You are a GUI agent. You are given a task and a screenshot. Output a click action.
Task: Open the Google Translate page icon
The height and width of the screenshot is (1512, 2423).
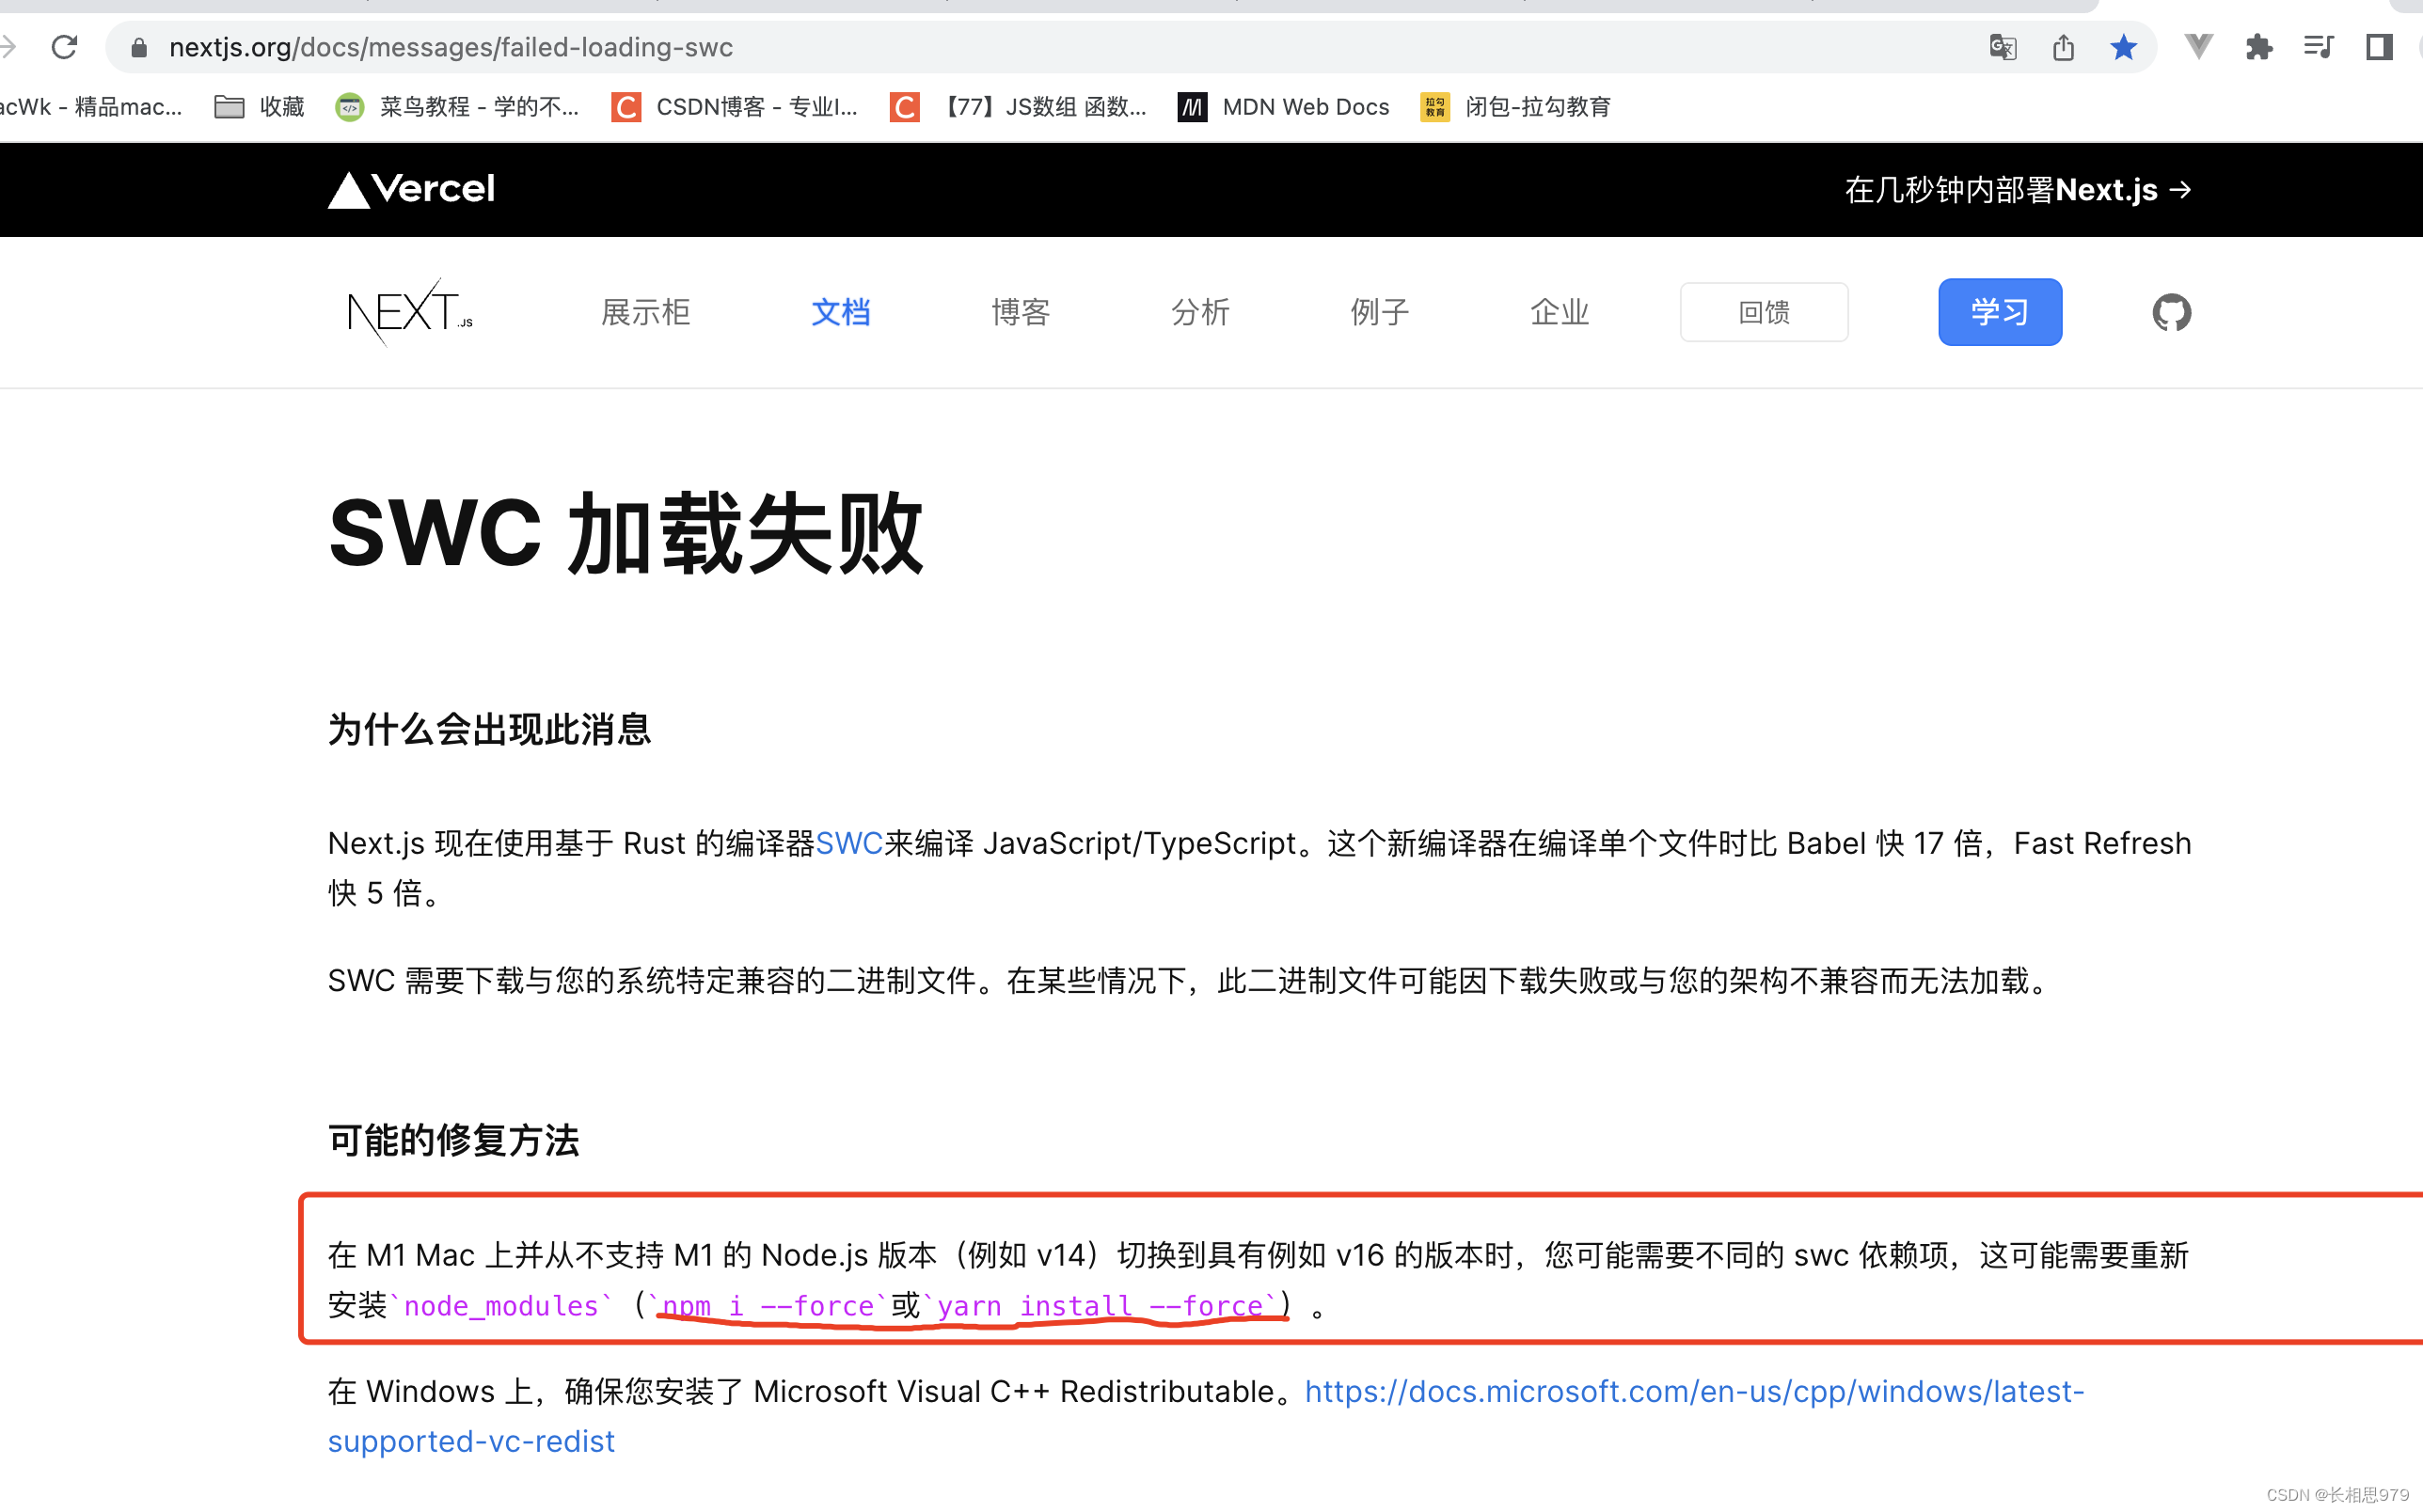coord(2002,47)
